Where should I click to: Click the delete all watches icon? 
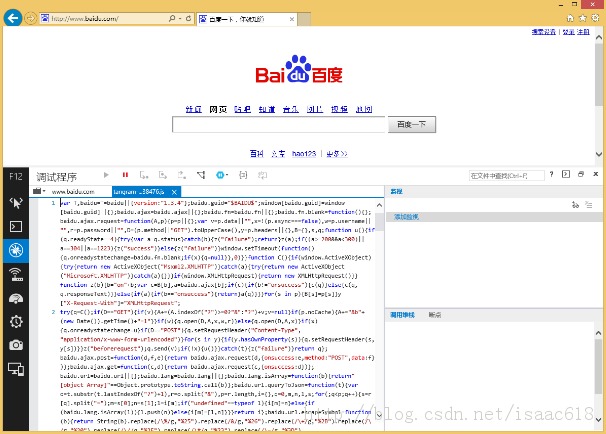click(x=589, y=205)
